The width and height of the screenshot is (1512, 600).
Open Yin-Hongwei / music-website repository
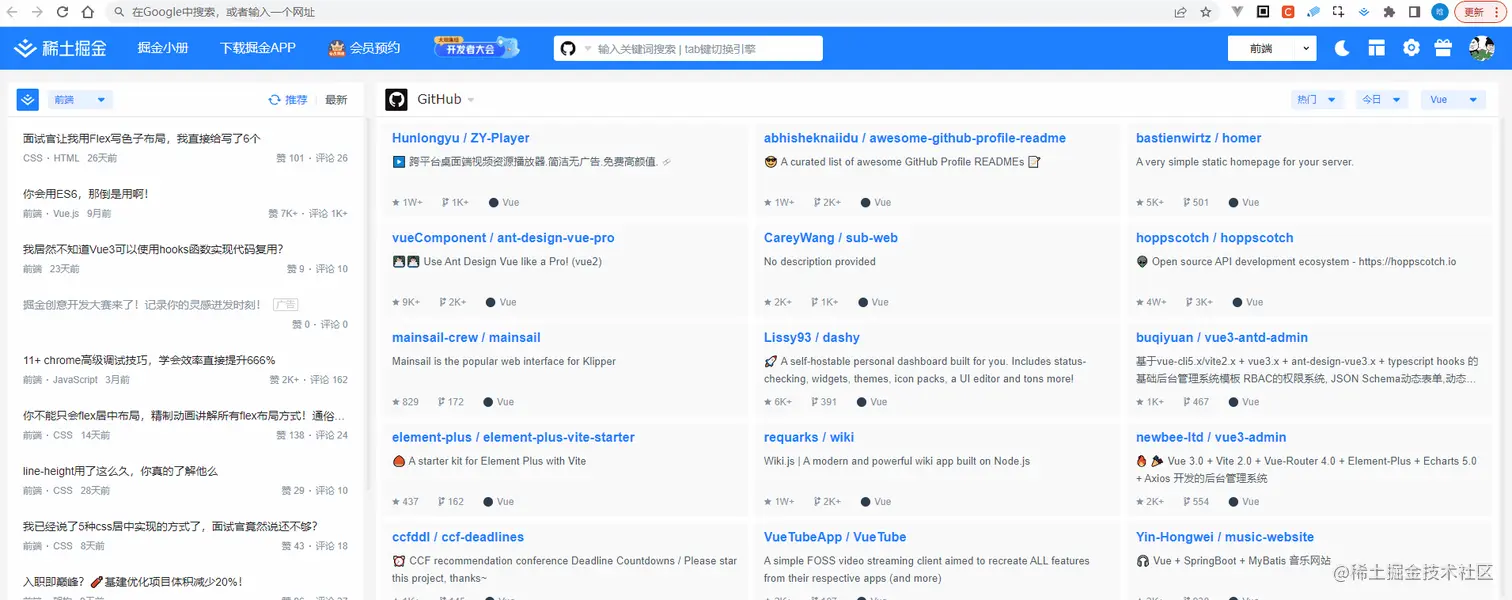point(1225,538)
